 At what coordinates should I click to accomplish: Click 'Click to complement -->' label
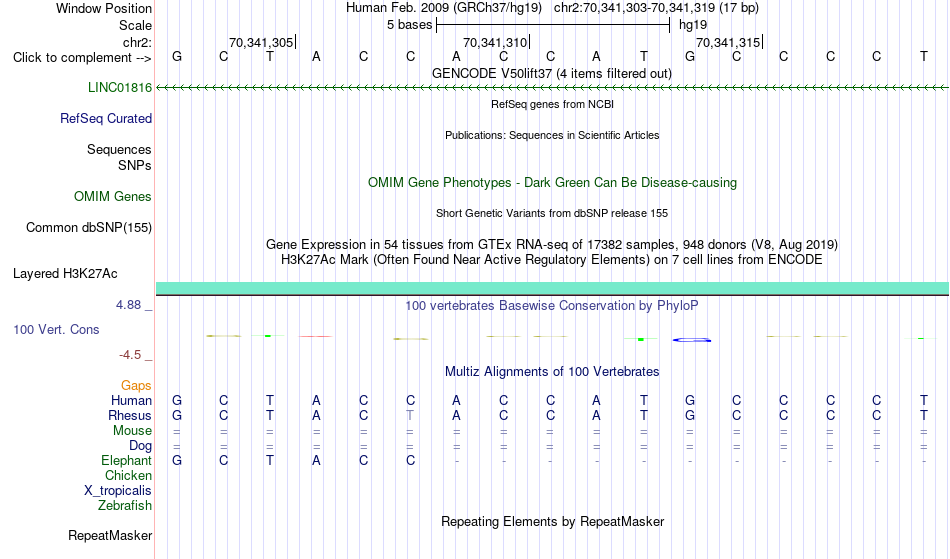coord(82,58)
